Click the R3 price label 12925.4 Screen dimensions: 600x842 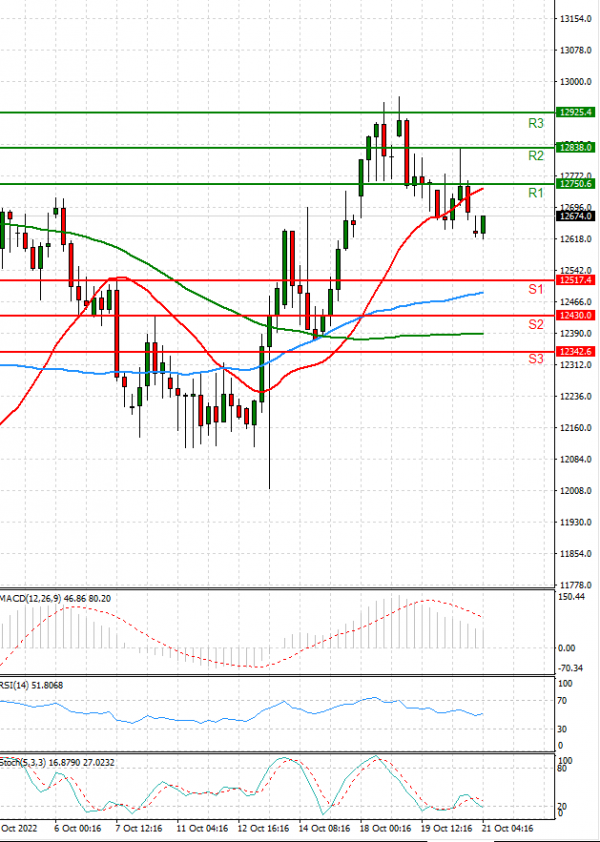(x=576, y=112)
